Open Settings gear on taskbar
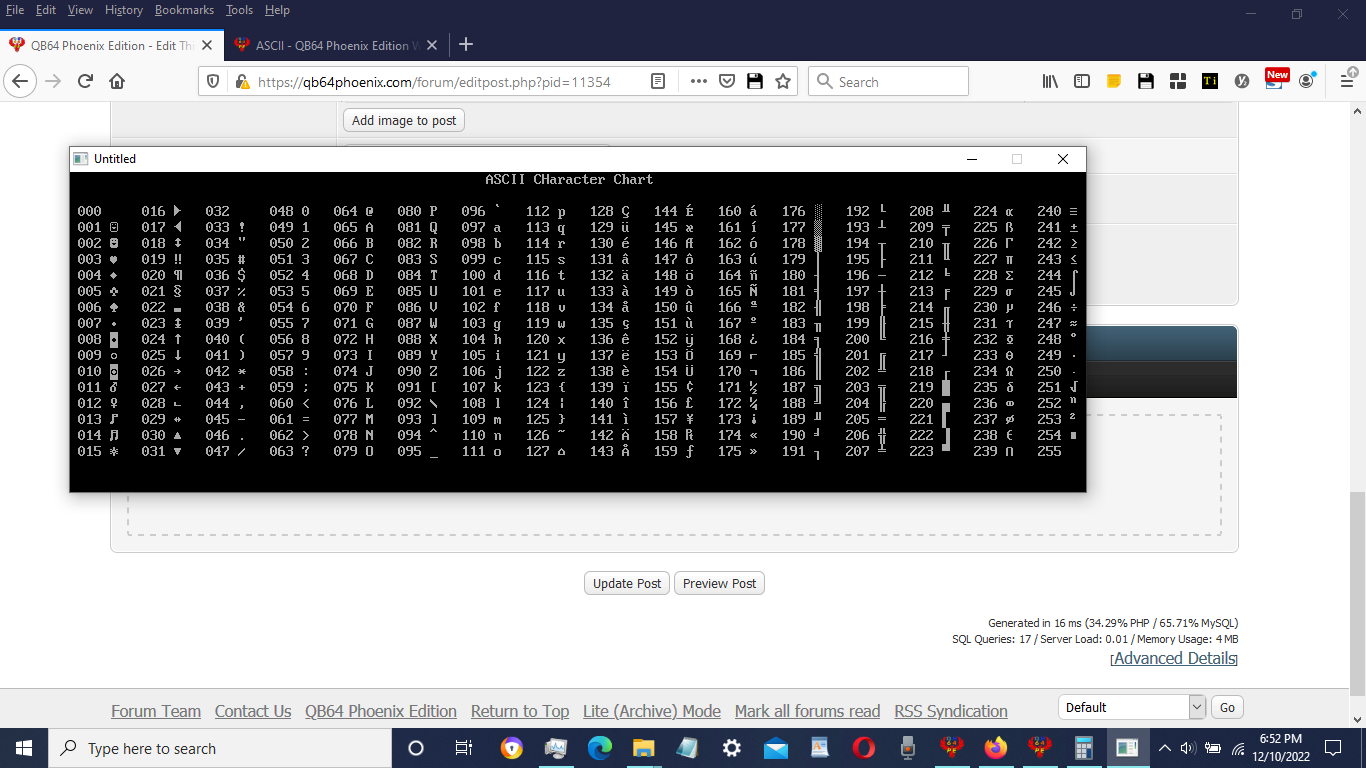The width and height of the screenshot is (1366, 768). (x=732, y=748)
